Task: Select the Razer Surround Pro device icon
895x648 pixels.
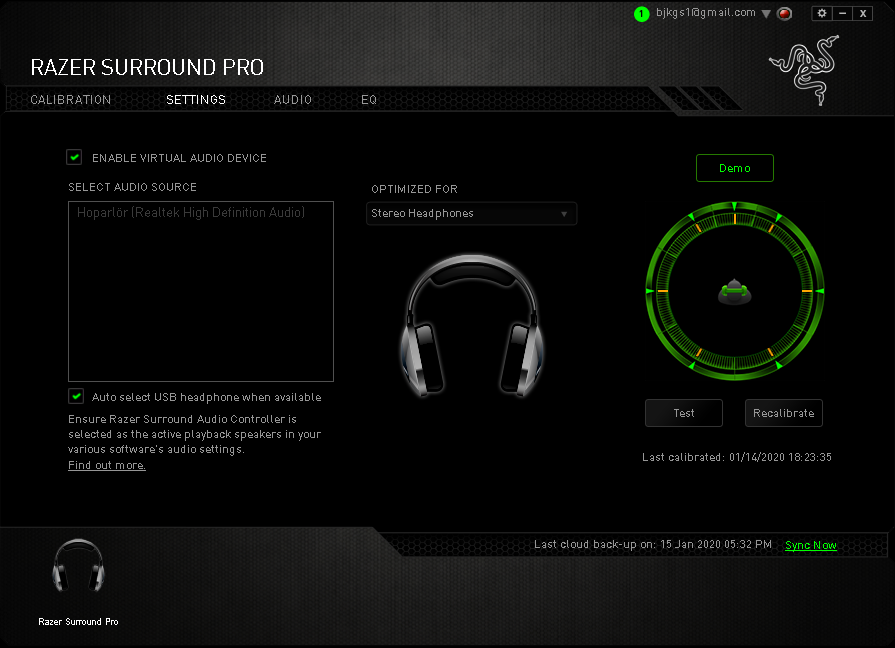Action: (78, 565)
